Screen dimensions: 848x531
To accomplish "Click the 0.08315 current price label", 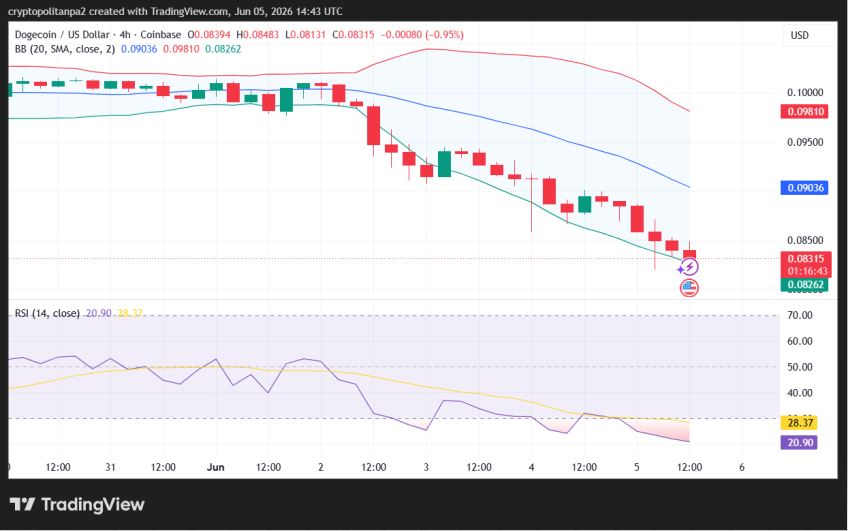I will [x=806, y=258].
